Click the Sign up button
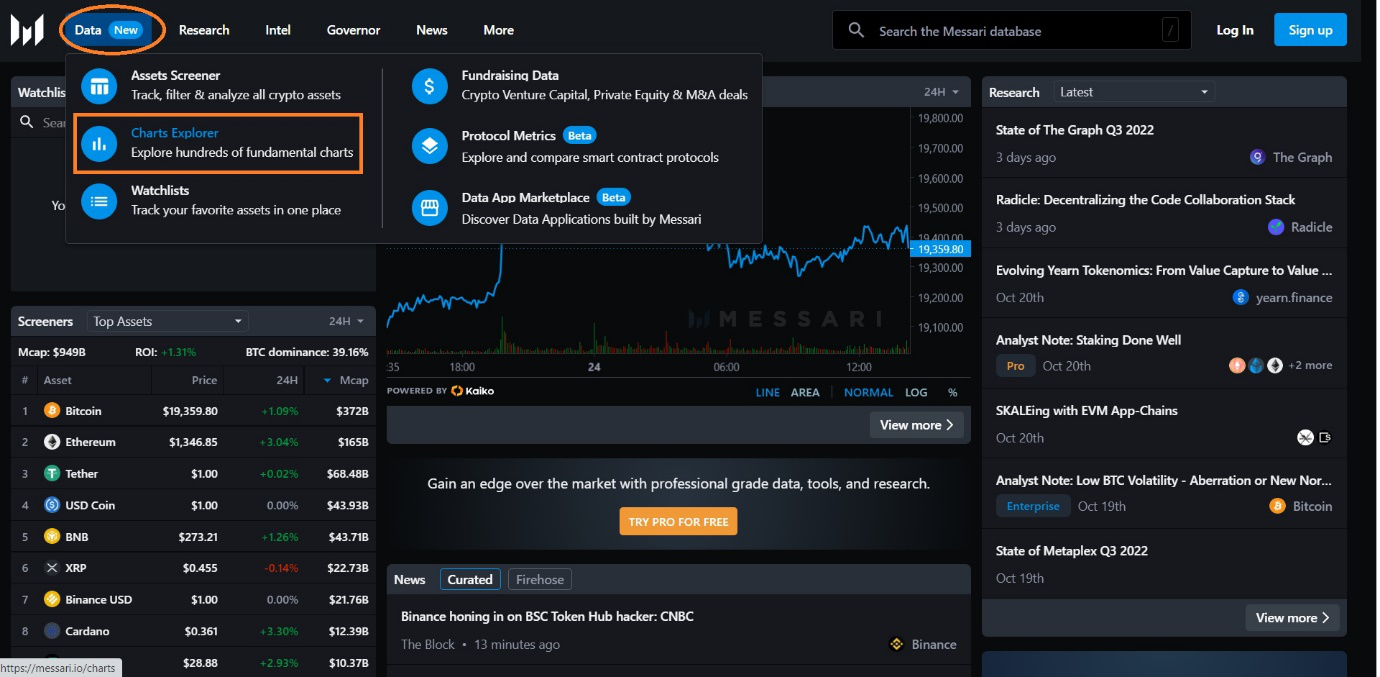This screenshot has height=677, width=1380. [x=1310, y=30]
